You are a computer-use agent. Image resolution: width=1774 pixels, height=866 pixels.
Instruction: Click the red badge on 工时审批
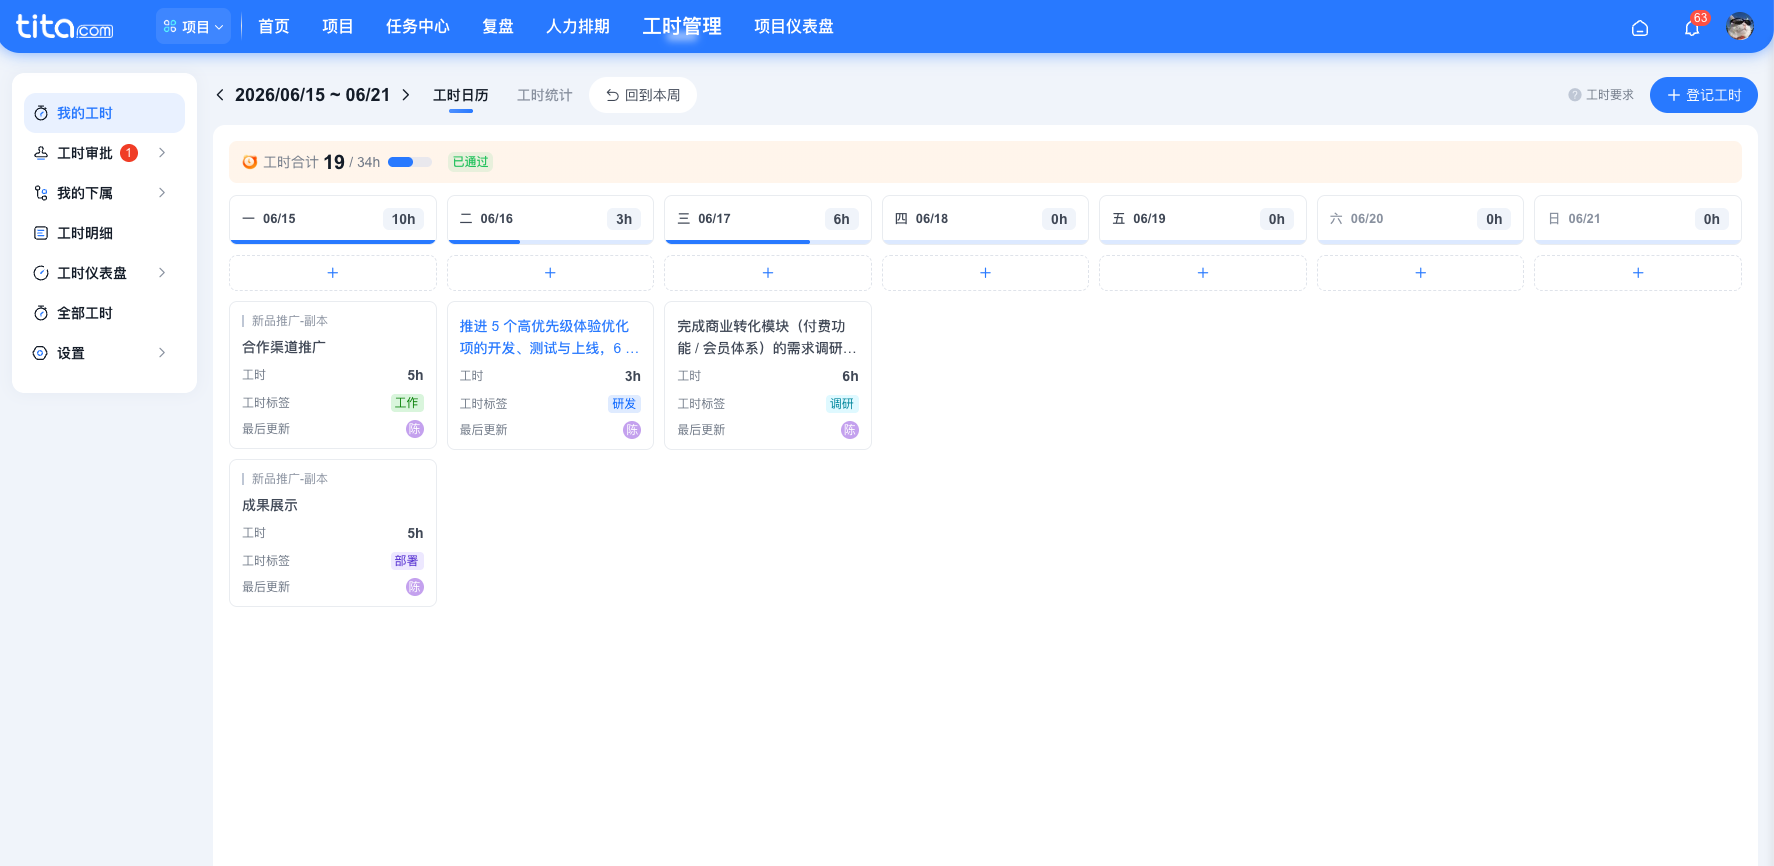(129, 153)
